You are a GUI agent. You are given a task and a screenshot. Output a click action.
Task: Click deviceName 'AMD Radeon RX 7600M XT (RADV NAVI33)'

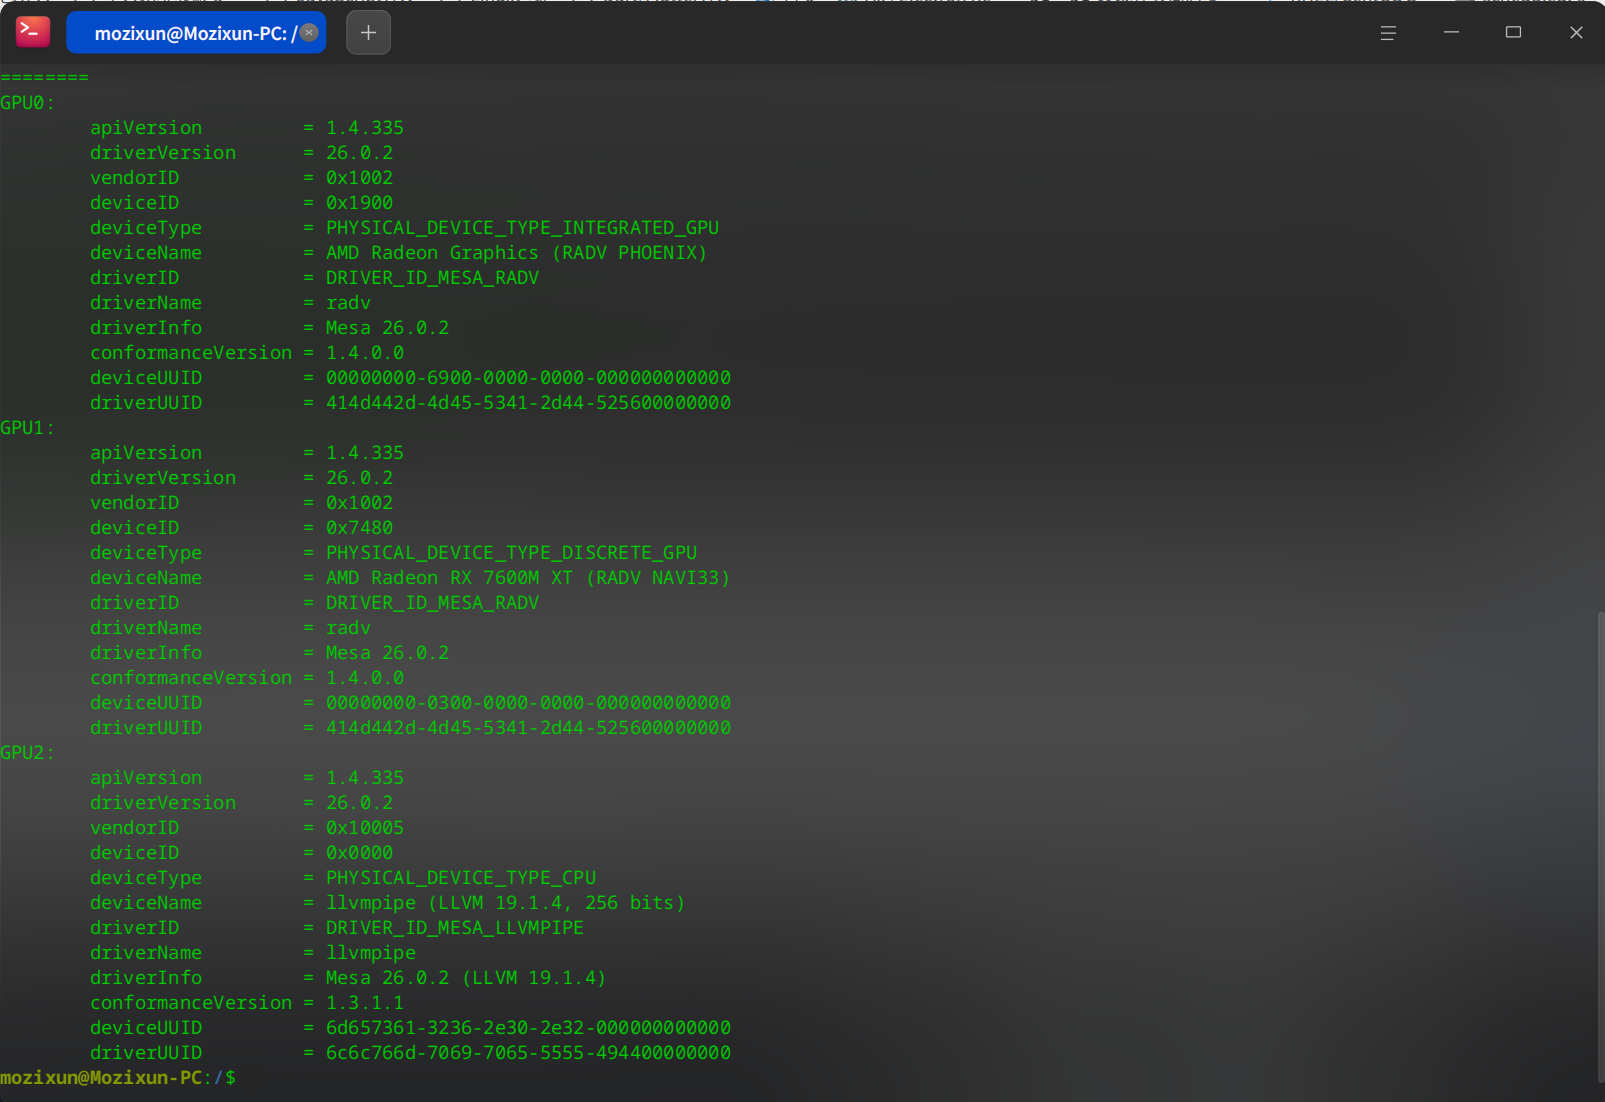(528, 578)
